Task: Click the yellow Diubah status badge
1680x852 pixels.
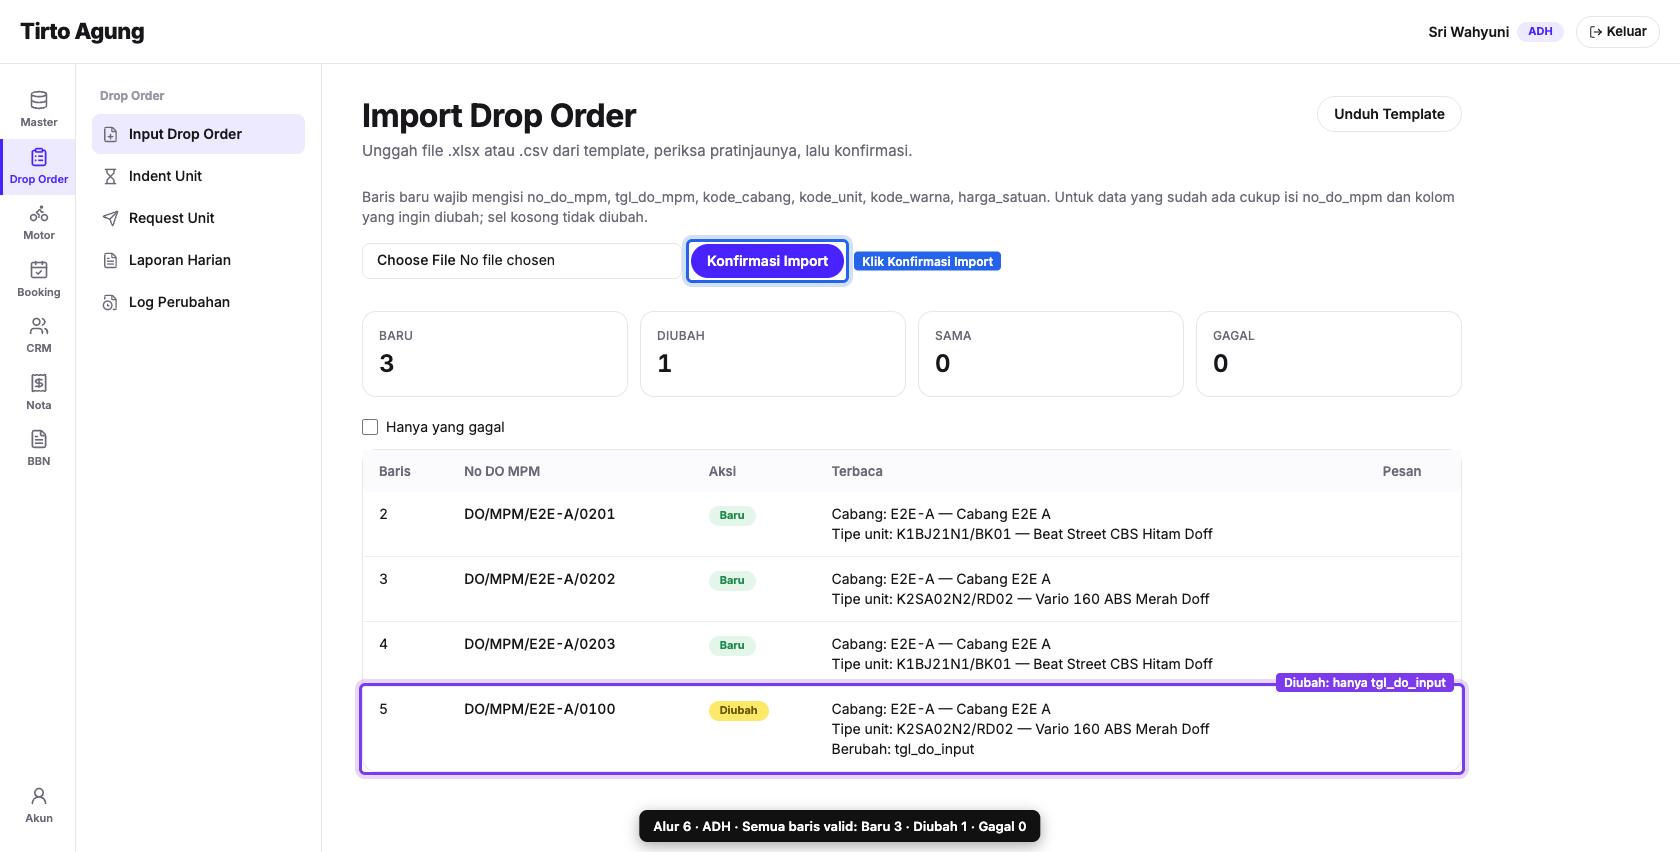Action: click(738, 711)
